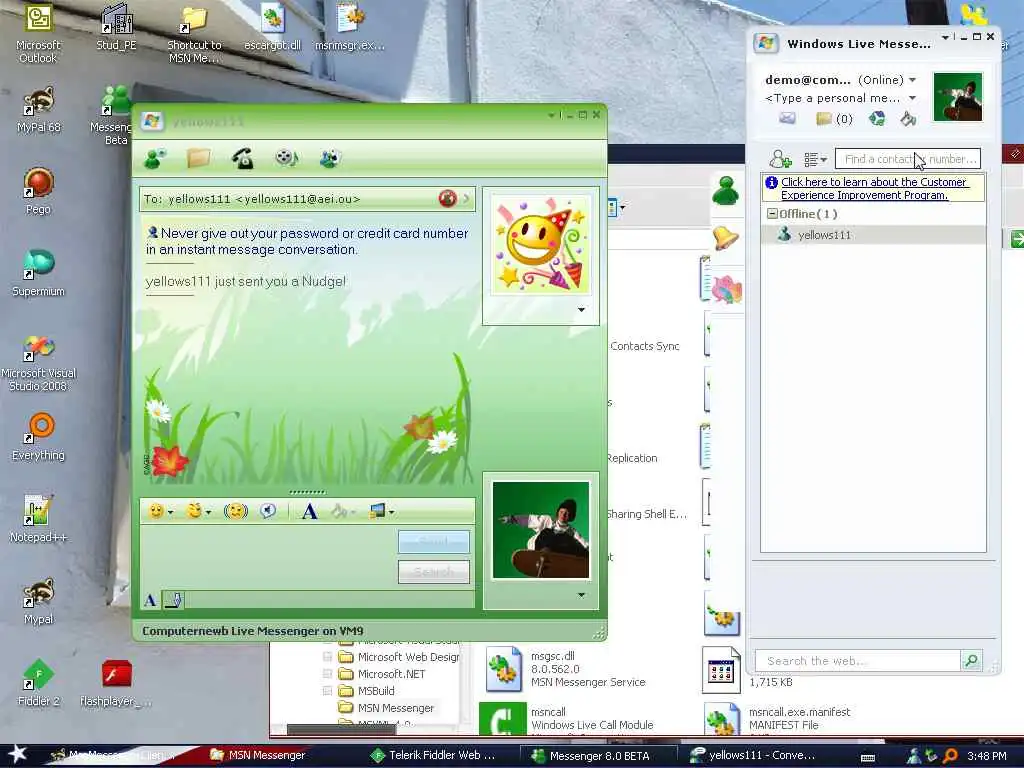Click inside the message typing area

click(x=268, y=556)
